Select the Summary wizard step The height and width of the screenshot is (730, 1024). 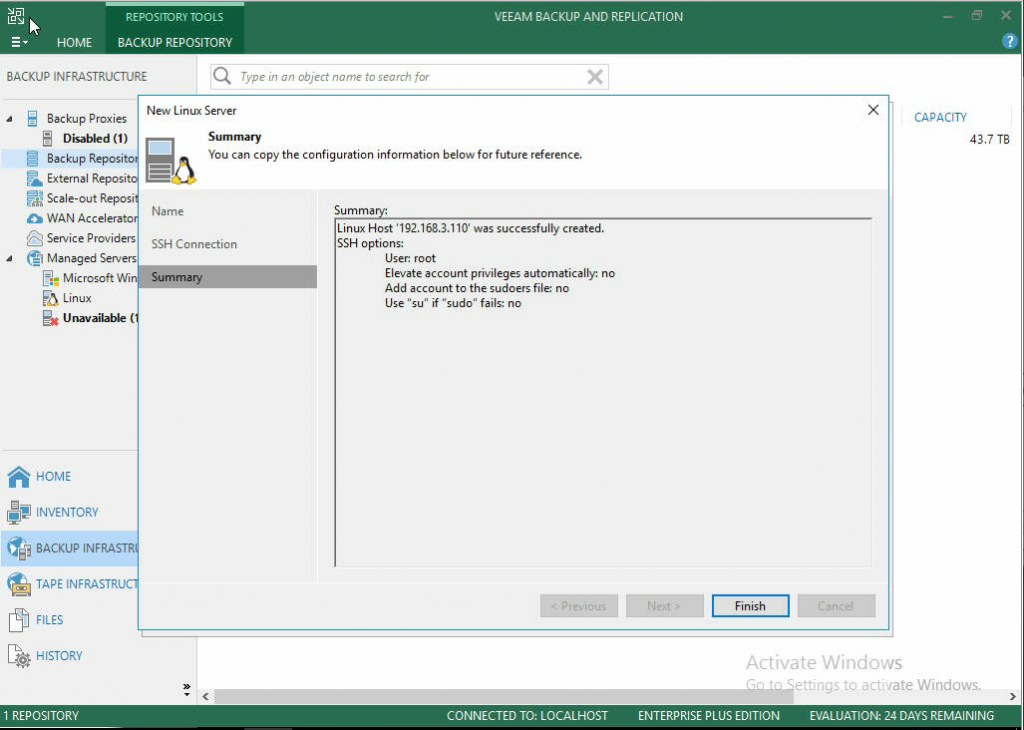(x=227, y=277)
